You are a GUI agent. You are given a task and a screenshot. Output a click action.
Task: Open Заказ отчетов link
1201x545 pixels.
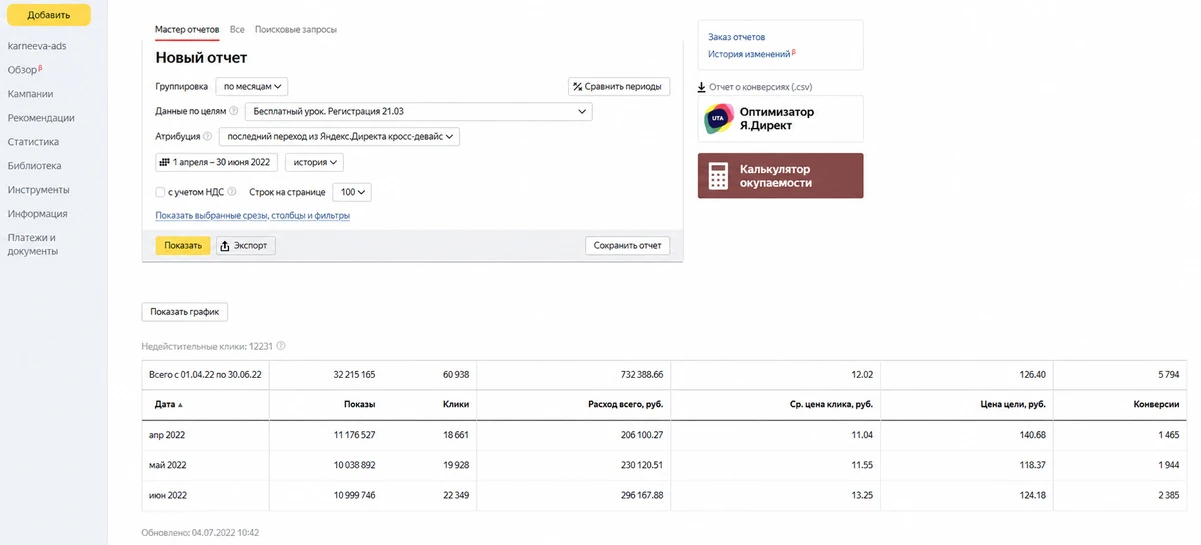click(x=737, y=37)
